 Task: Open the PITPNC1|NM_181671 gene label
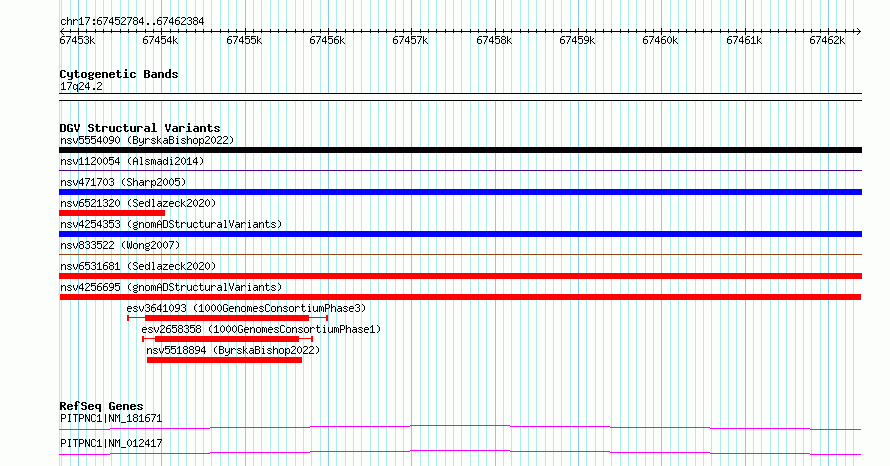pyautogui.click(x=111, y=418)
